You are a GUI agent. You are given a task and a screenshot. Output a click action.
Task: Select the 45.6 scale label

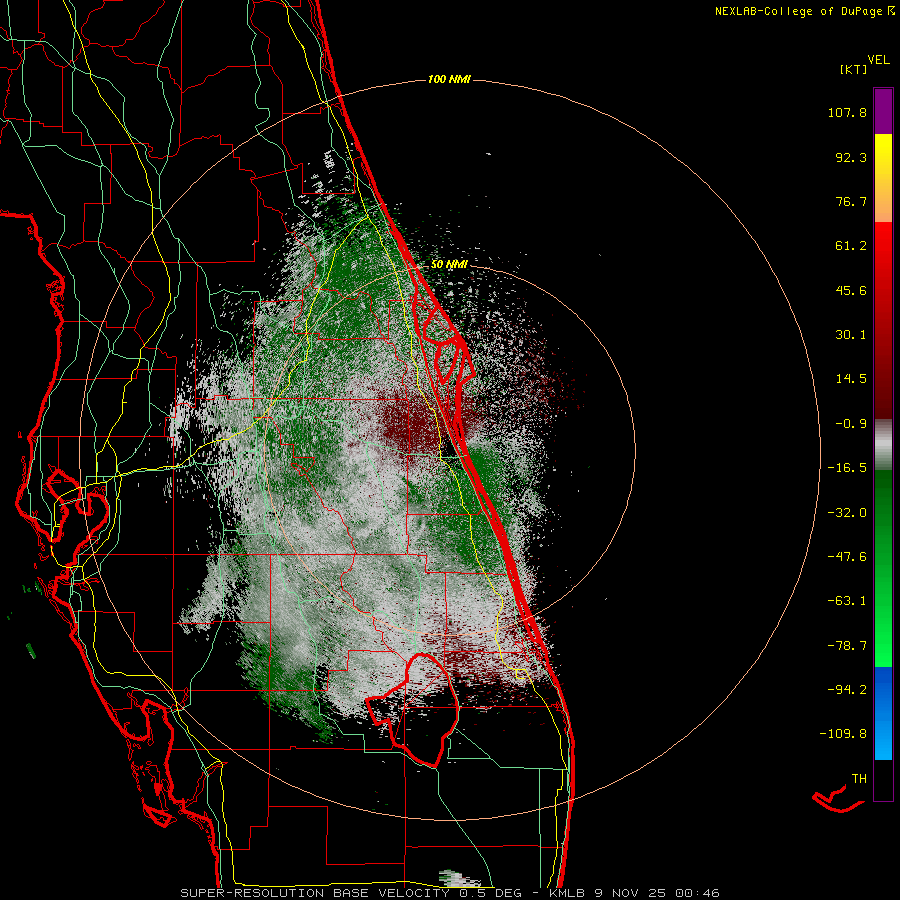click(x=851, y=290)
